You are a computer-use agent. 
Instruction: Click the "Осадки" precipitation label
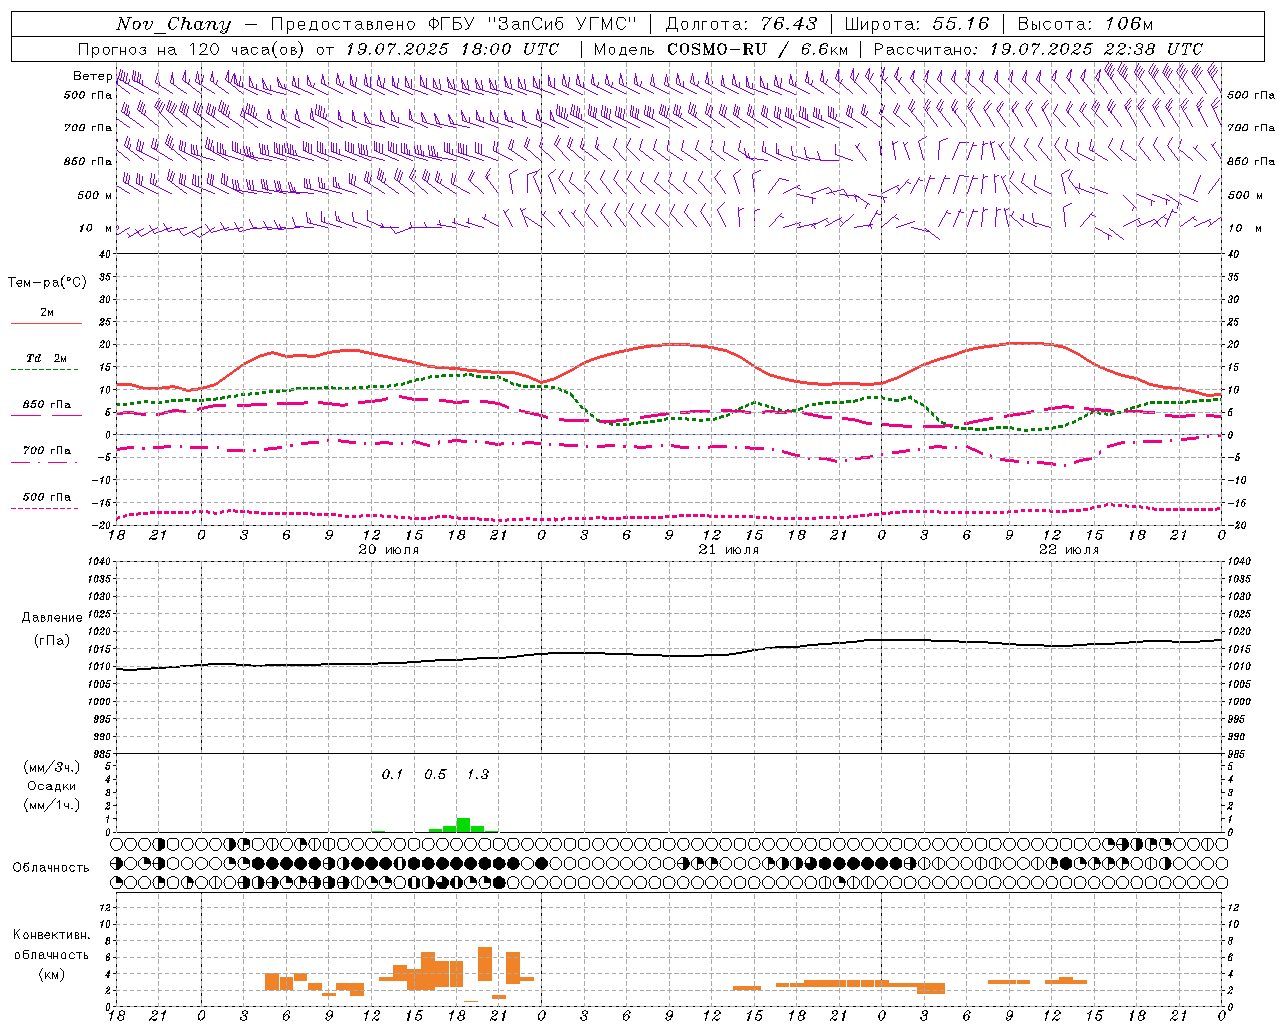click(x=52, y=786)
